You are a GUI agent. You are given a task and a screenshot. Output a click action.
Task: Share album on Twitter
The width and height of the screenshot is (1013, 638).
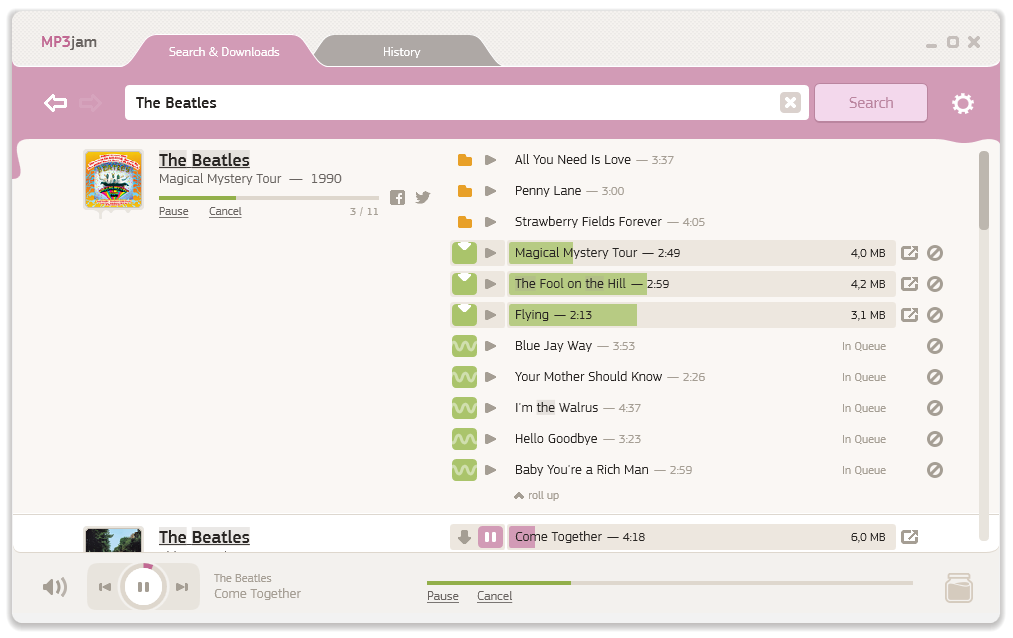(x=423, y=198)
